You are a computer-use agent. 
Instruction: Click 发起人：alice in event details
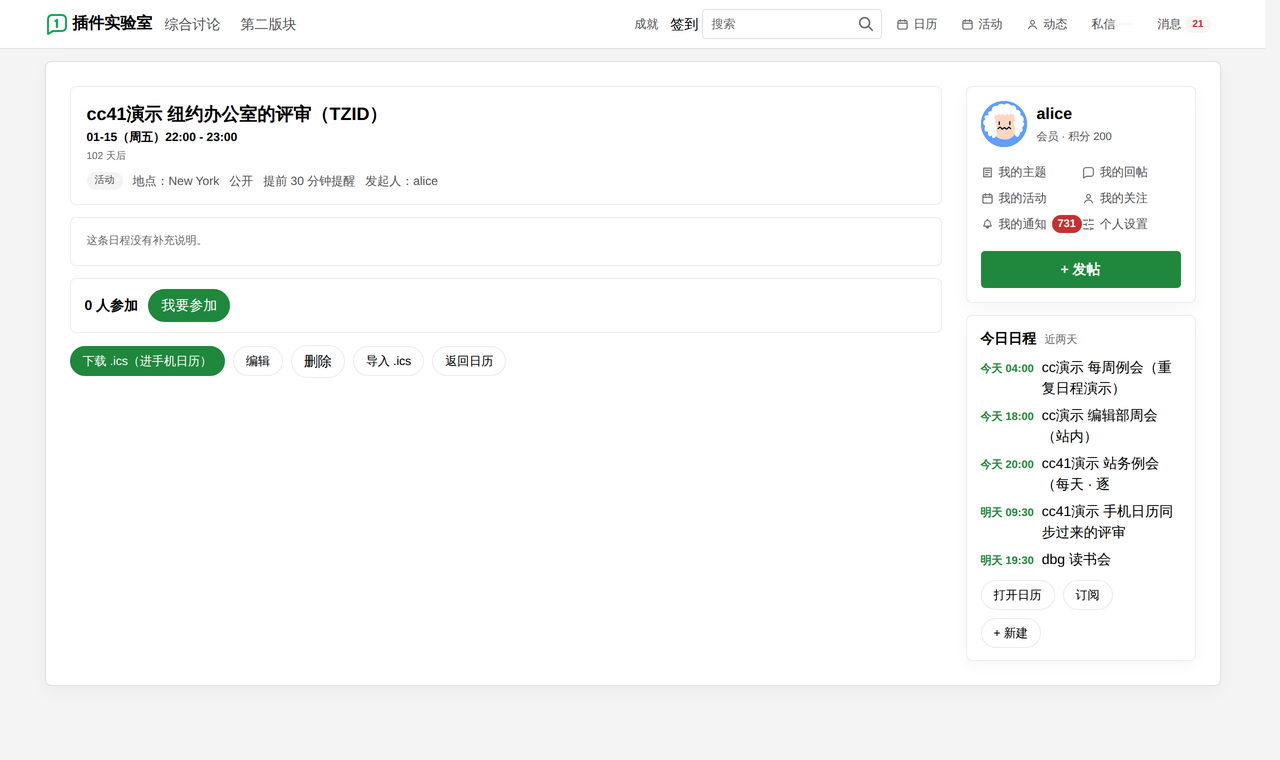[401, 181]
